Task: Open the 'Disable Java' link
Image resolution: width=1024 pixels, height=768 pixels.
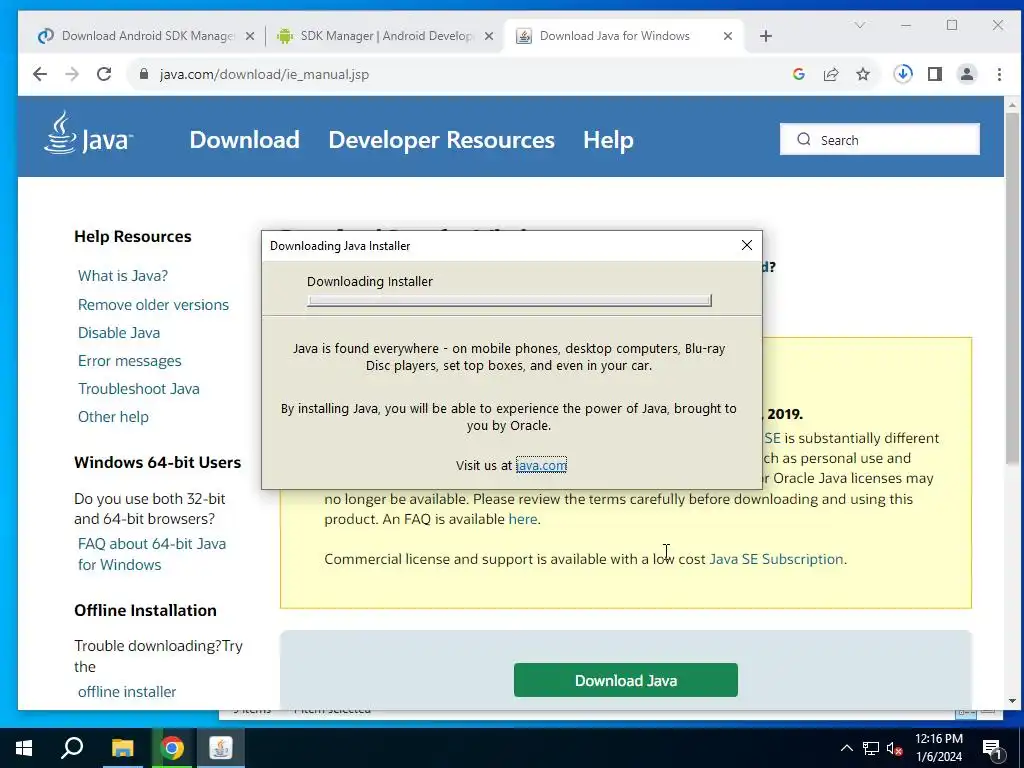Action: pyautogui.click(x=119, y=332)
